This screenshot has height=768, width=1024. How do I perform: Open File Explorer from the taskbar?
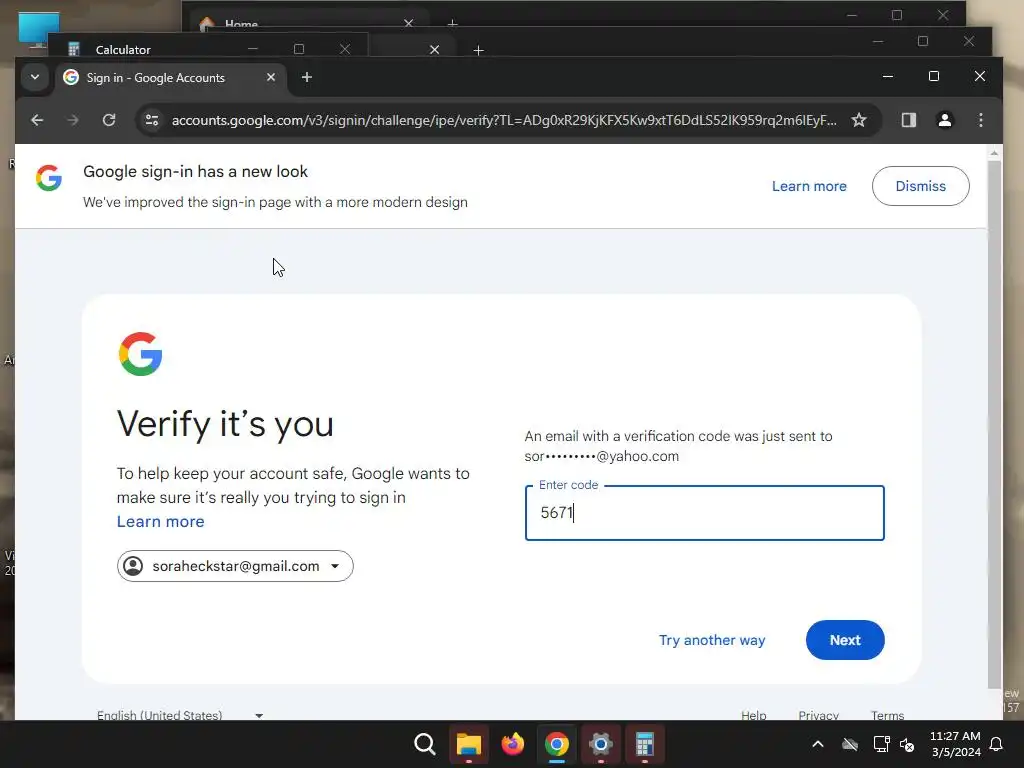click(x=469, y=744)
